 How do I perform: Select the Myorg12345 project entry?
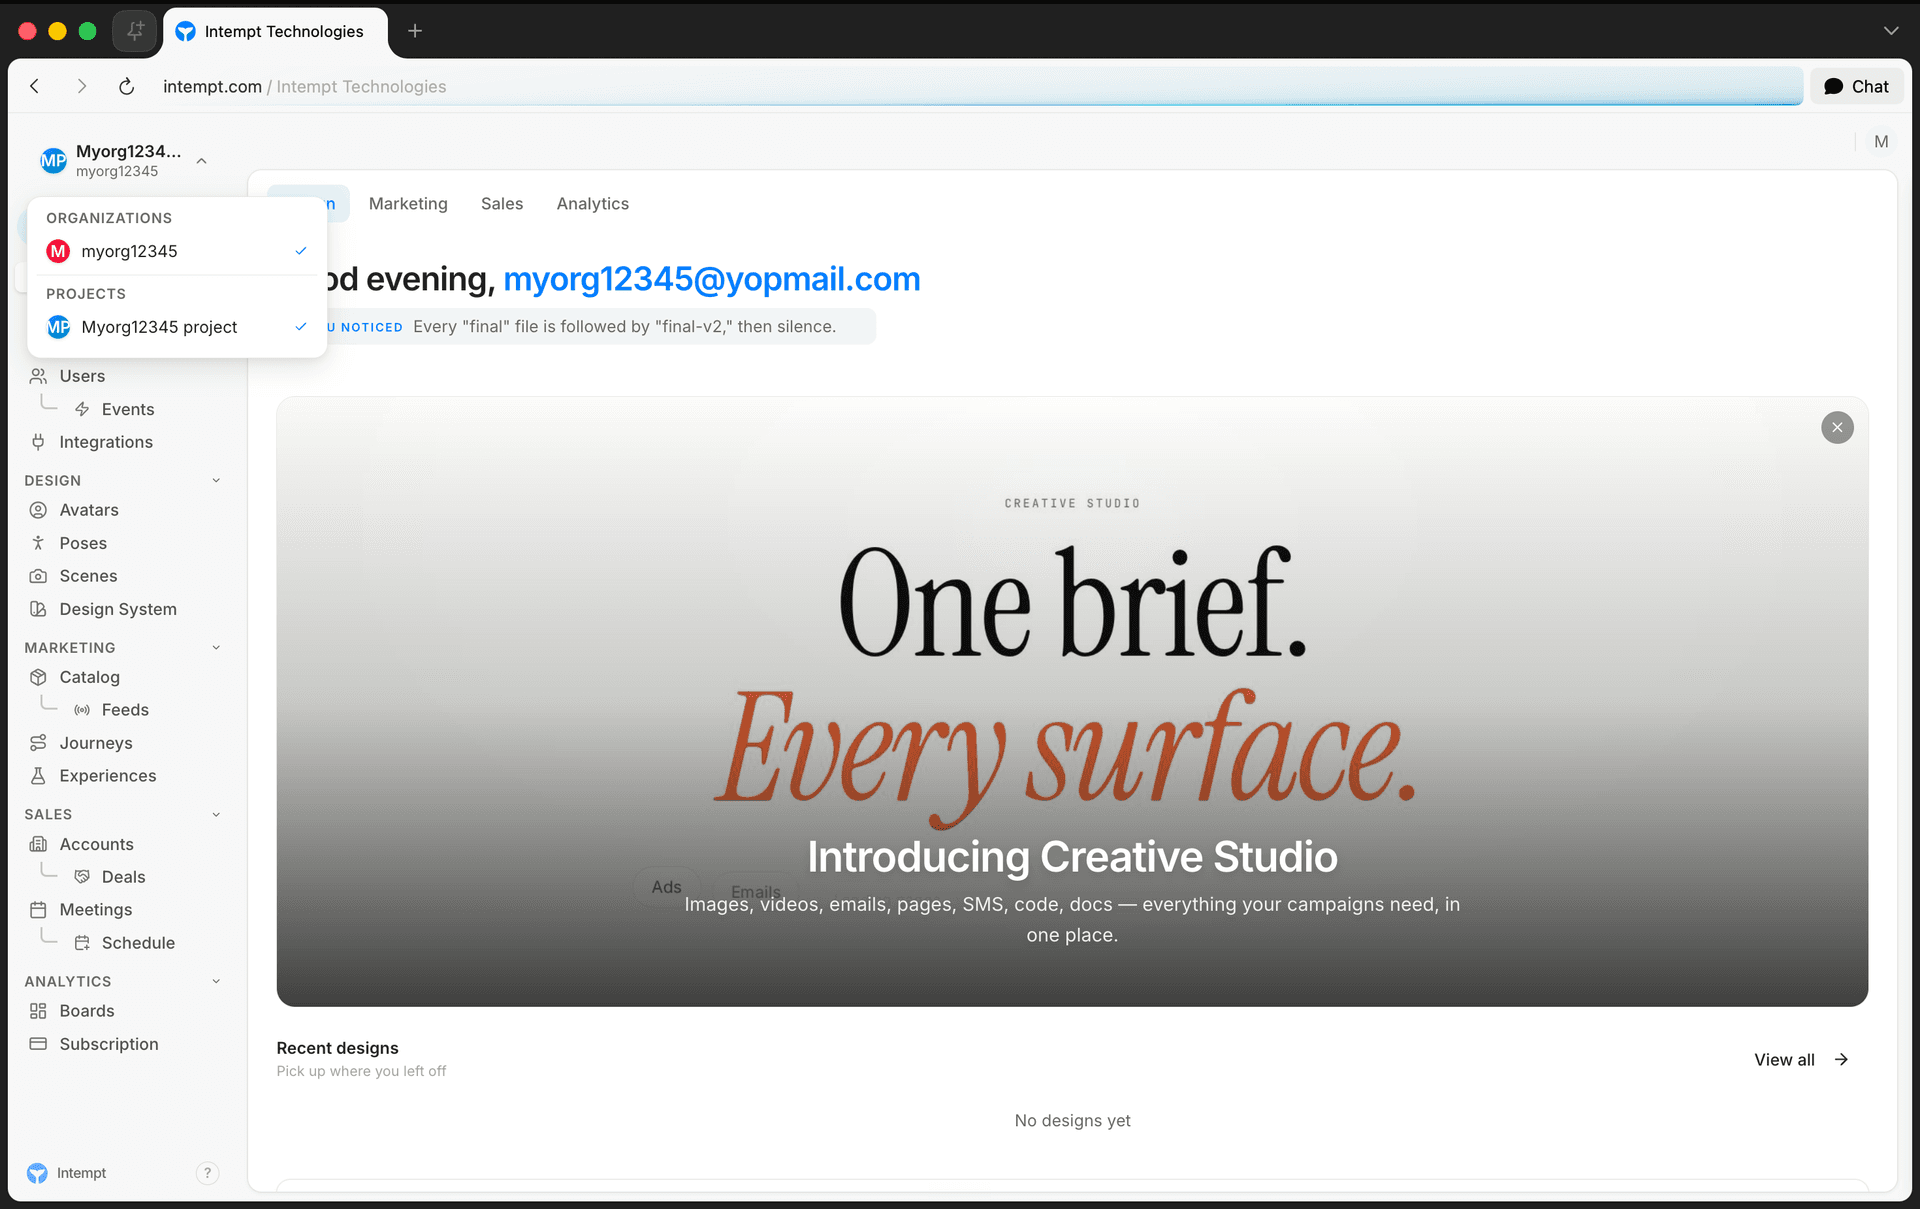(177, 327)
